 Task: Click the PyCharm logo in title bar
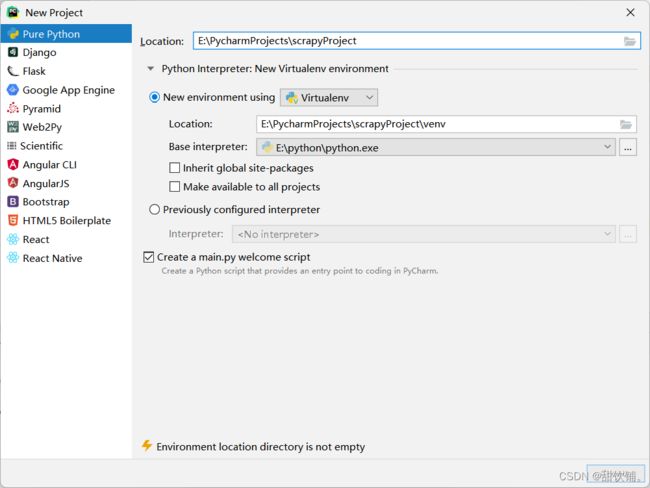(13, 12)
